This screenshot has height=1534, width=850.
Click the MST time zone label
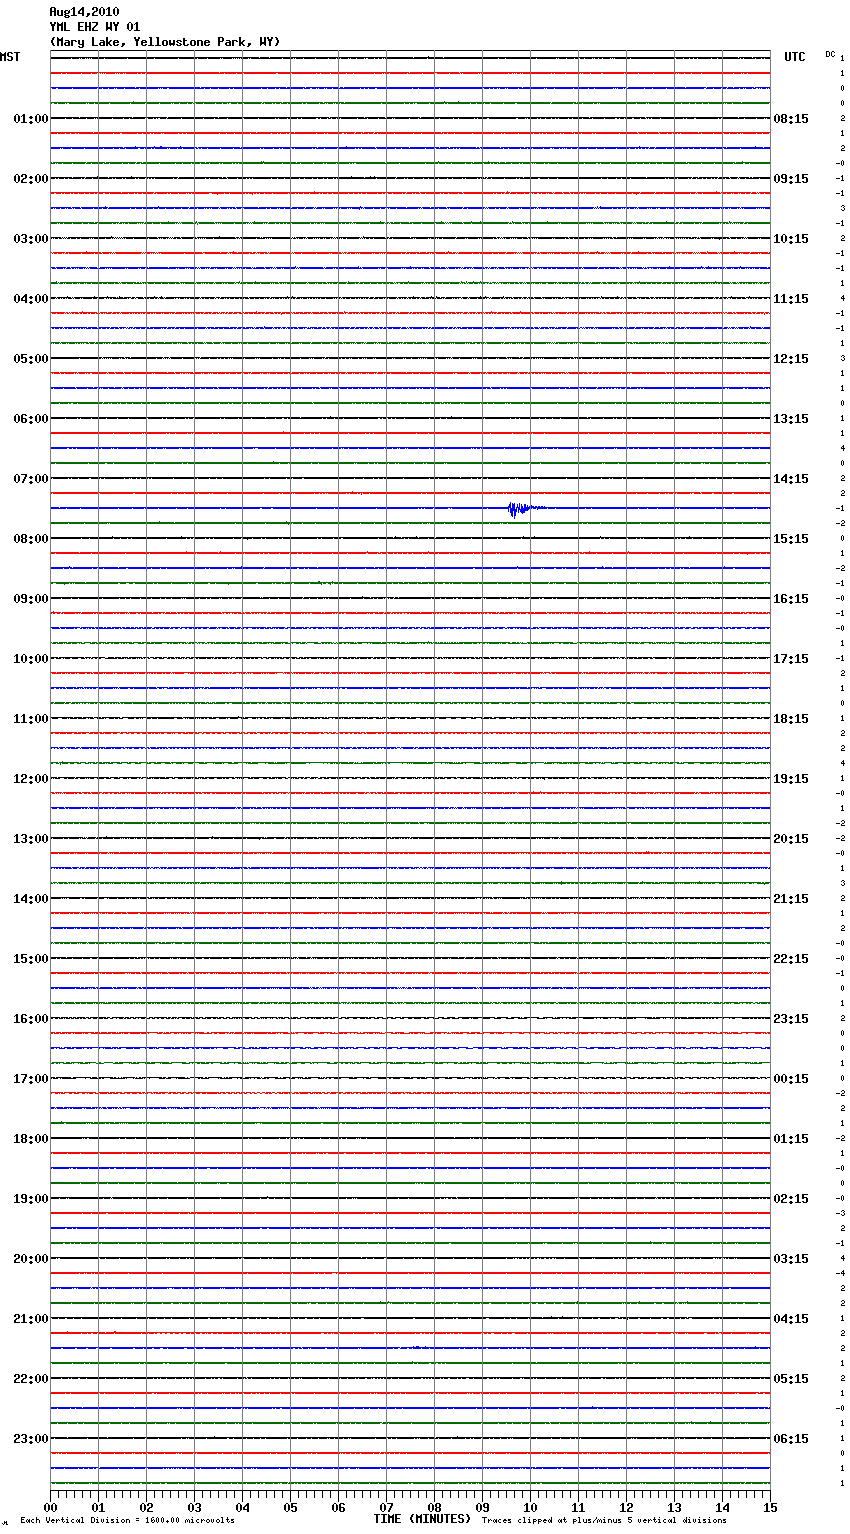click(x=10, y=57)
